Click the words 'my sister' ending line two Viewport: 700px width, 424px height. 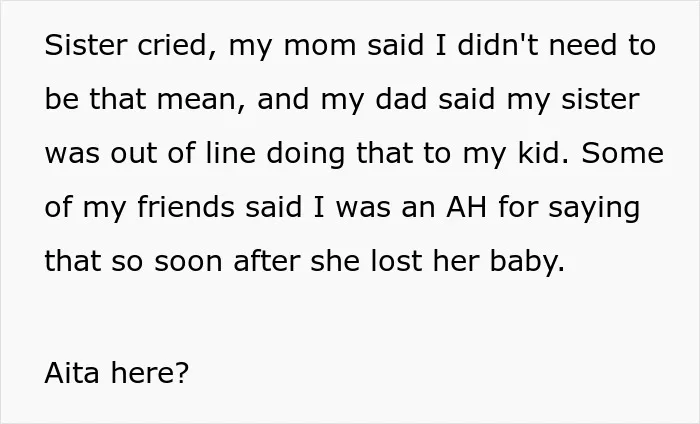pos(573,100)
